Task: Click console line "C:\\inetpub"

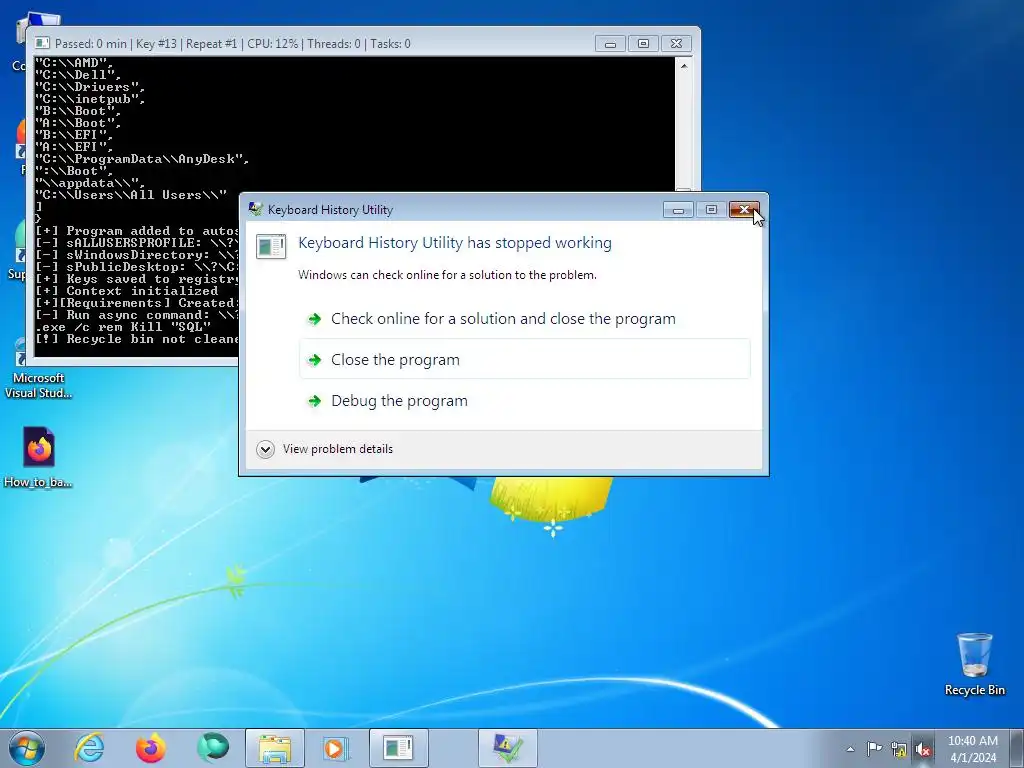Action: coord(89,99)
